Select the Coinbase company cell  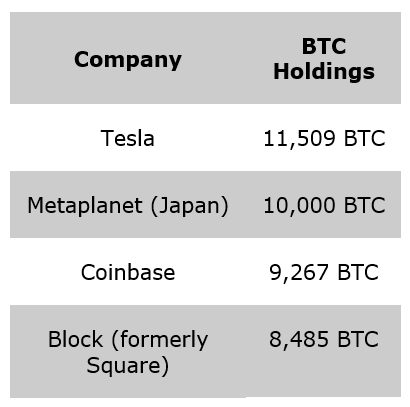point(128,272)
